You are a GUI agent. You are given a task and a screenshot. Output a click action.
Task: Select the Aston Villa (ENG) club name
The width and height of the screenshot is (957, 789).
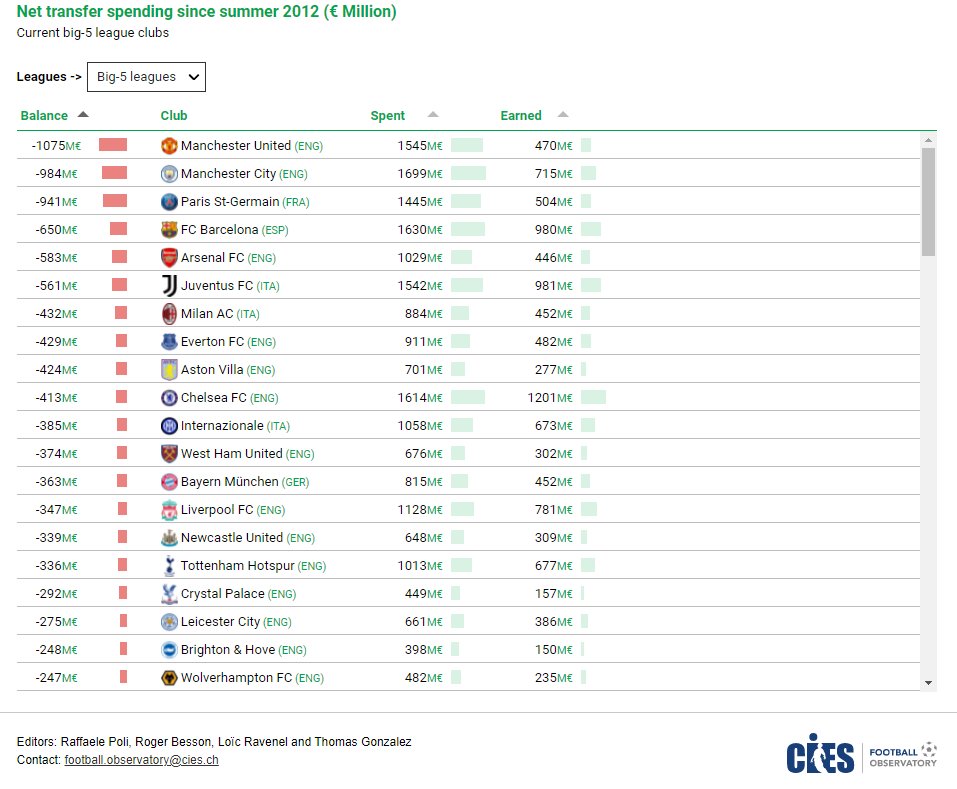click(228, 370)
